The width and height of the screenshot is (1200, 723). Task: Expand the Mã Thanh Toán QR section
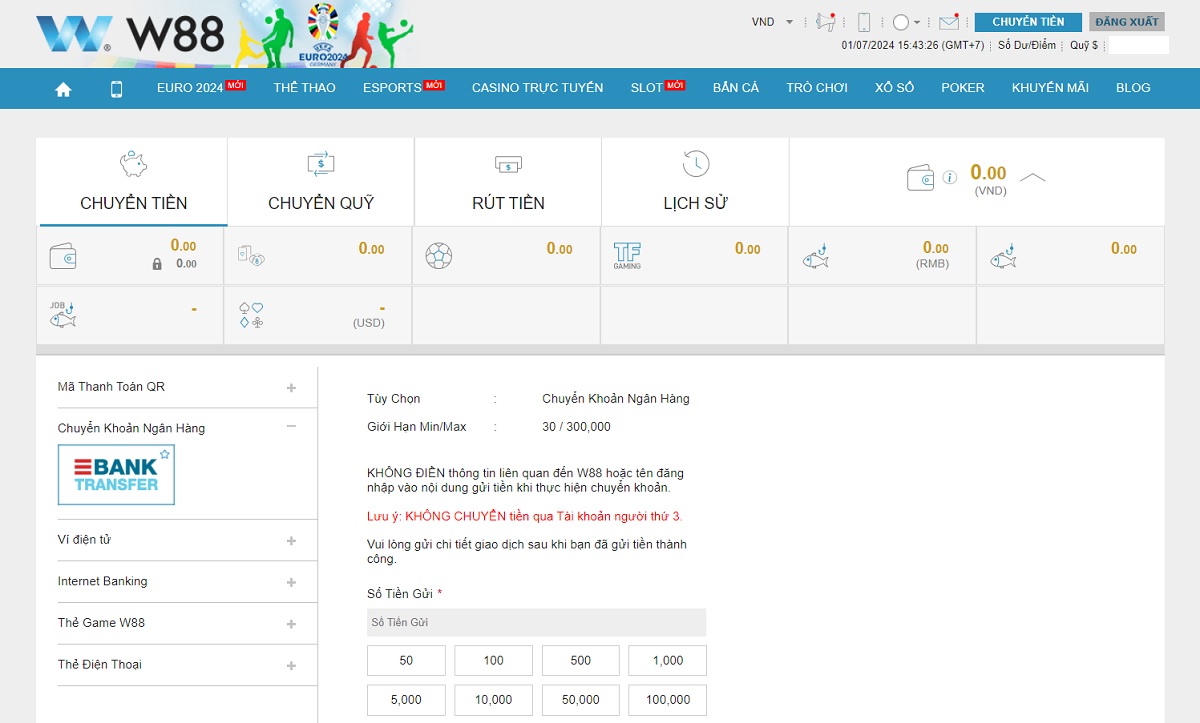(x=291, y=387)
